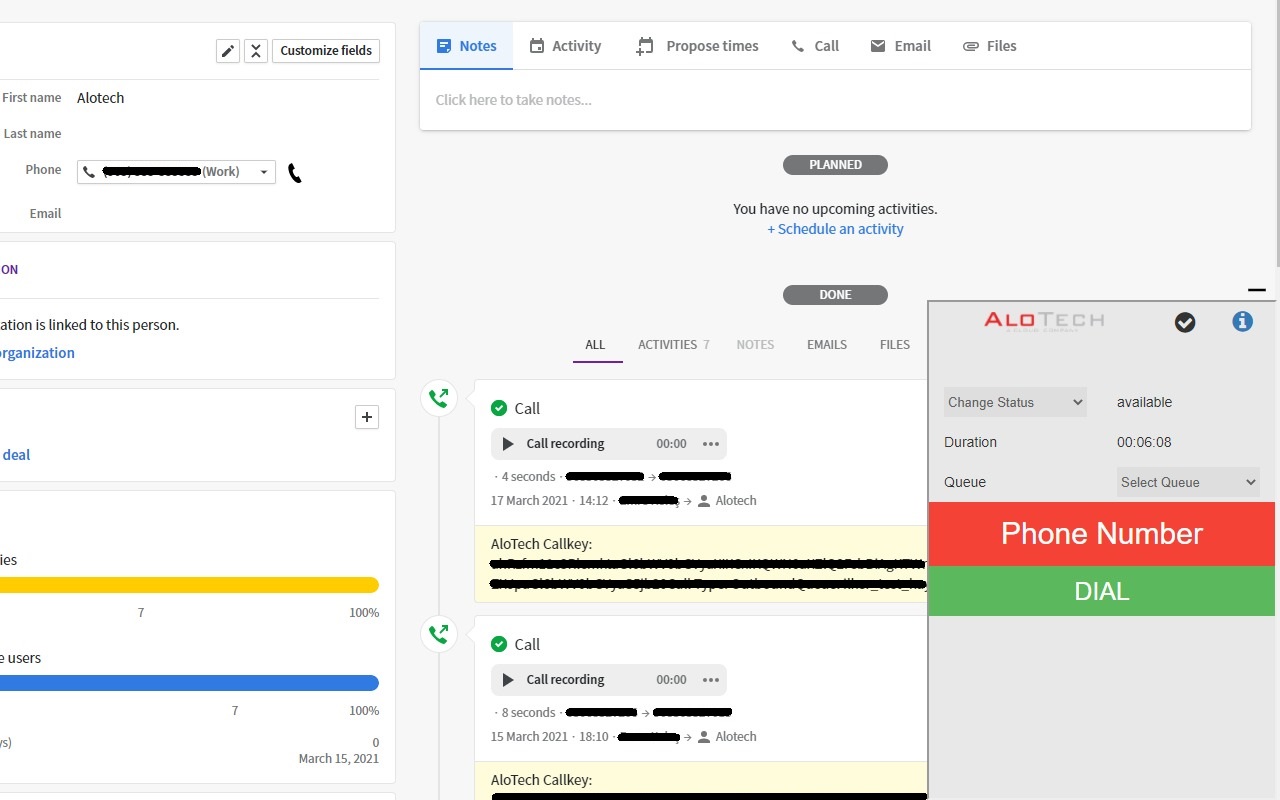Click the DONE section badge

[x=835, y=295]
